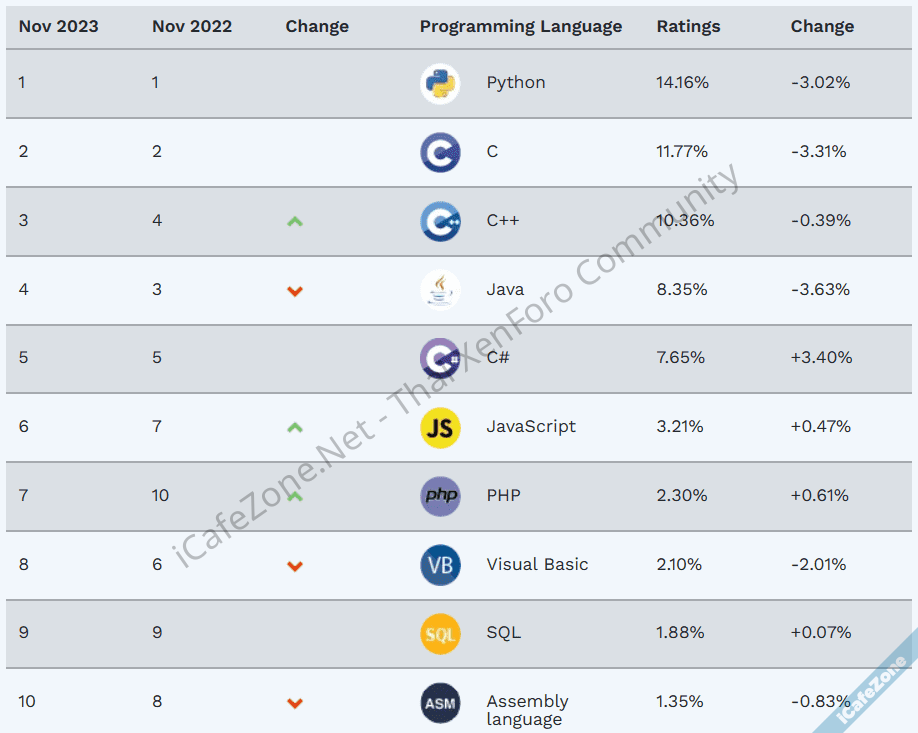Click the orange SQL logo icon

(x=440, y=634)
